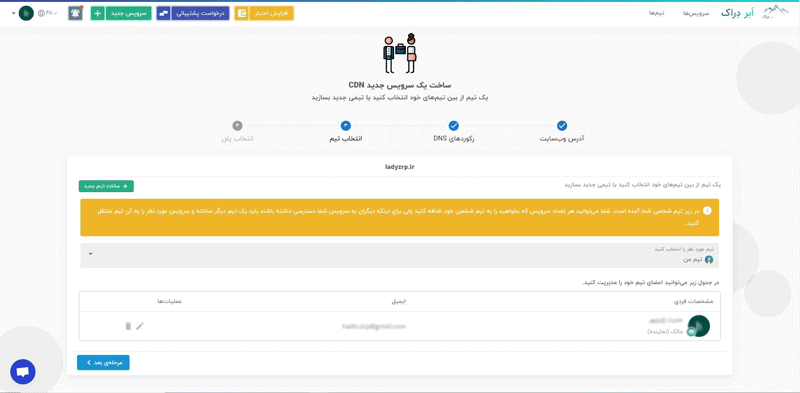Click the wallet icon beside افزایش اعتبار

tap(241, 13)
